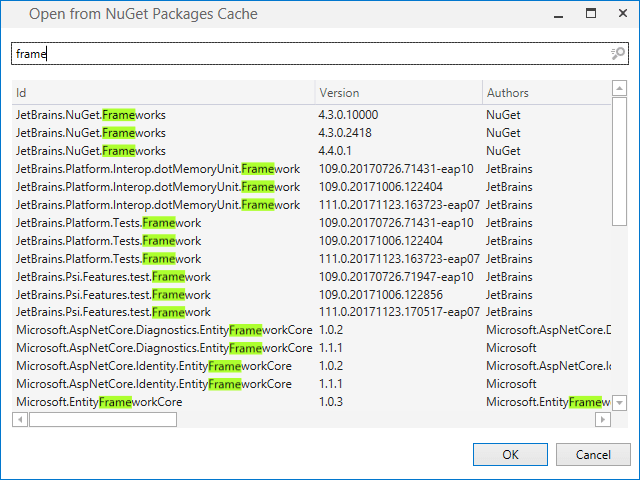The width and height of the screenshot is (640, 480).
Task: Maximize the Open from NuGet Packages Cache dialog
Action: point(591,14)
